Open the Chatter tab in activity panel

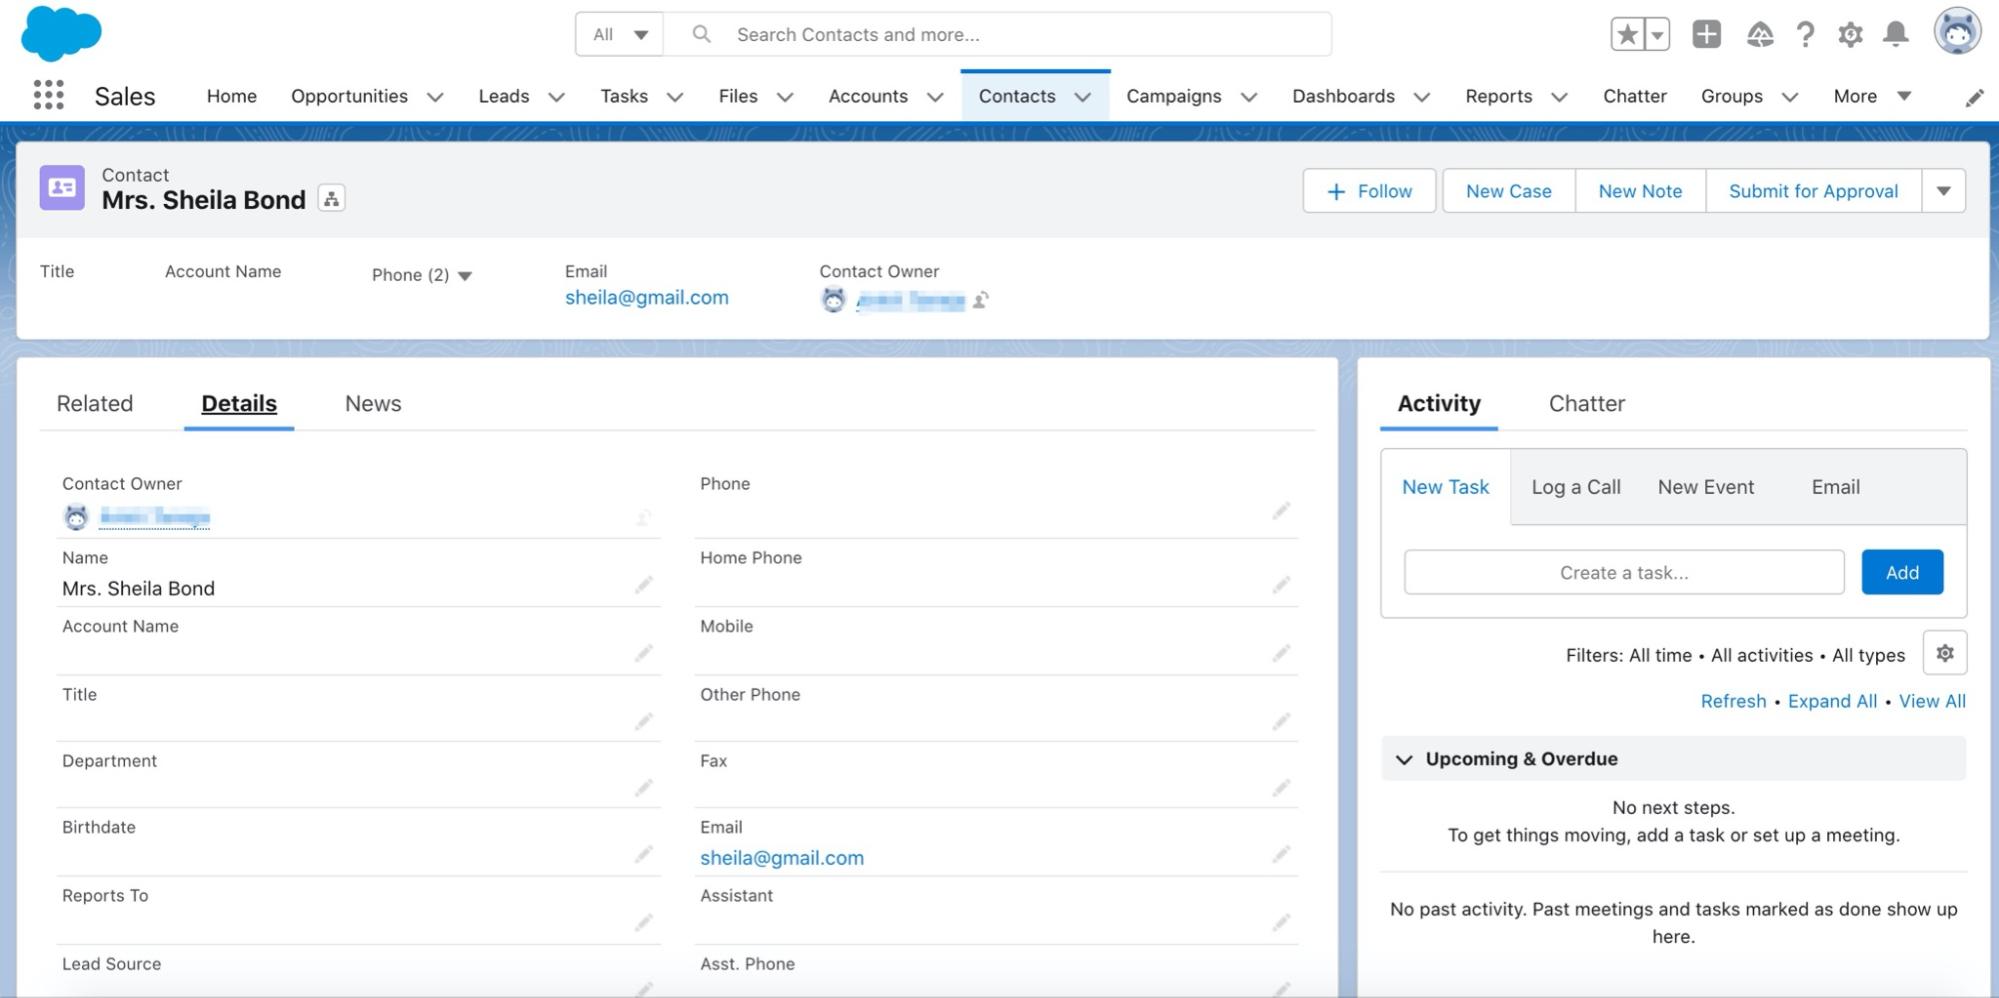point(1586,404)
